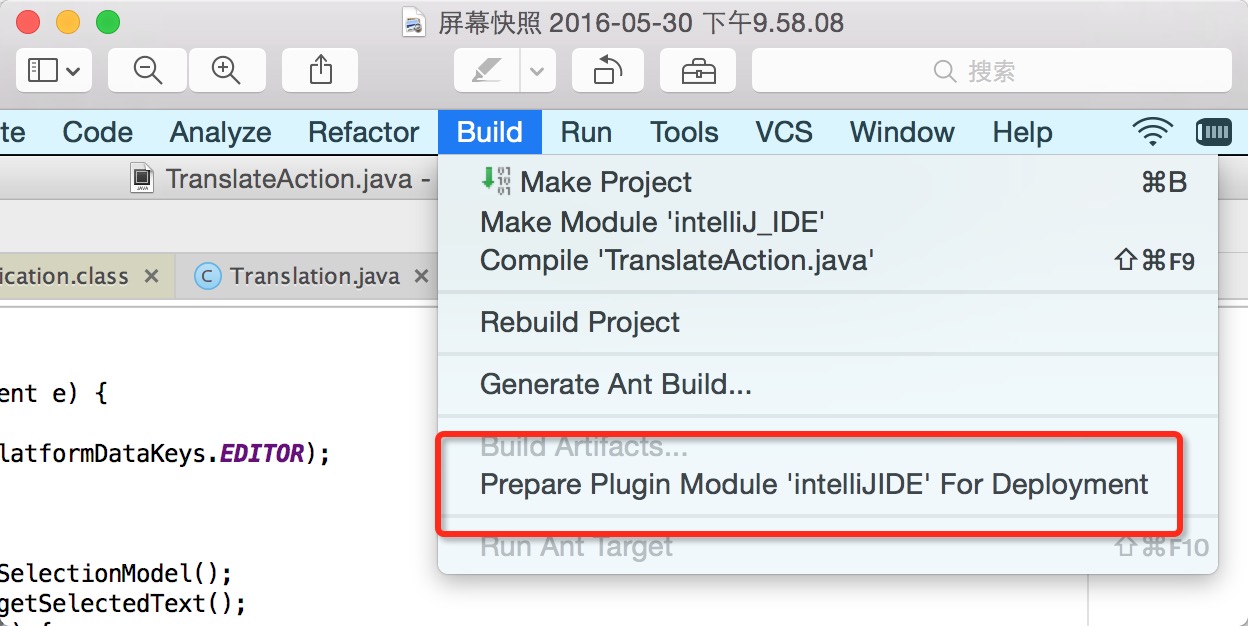Click the Wi-Fi status icon

pos(1152,132)
